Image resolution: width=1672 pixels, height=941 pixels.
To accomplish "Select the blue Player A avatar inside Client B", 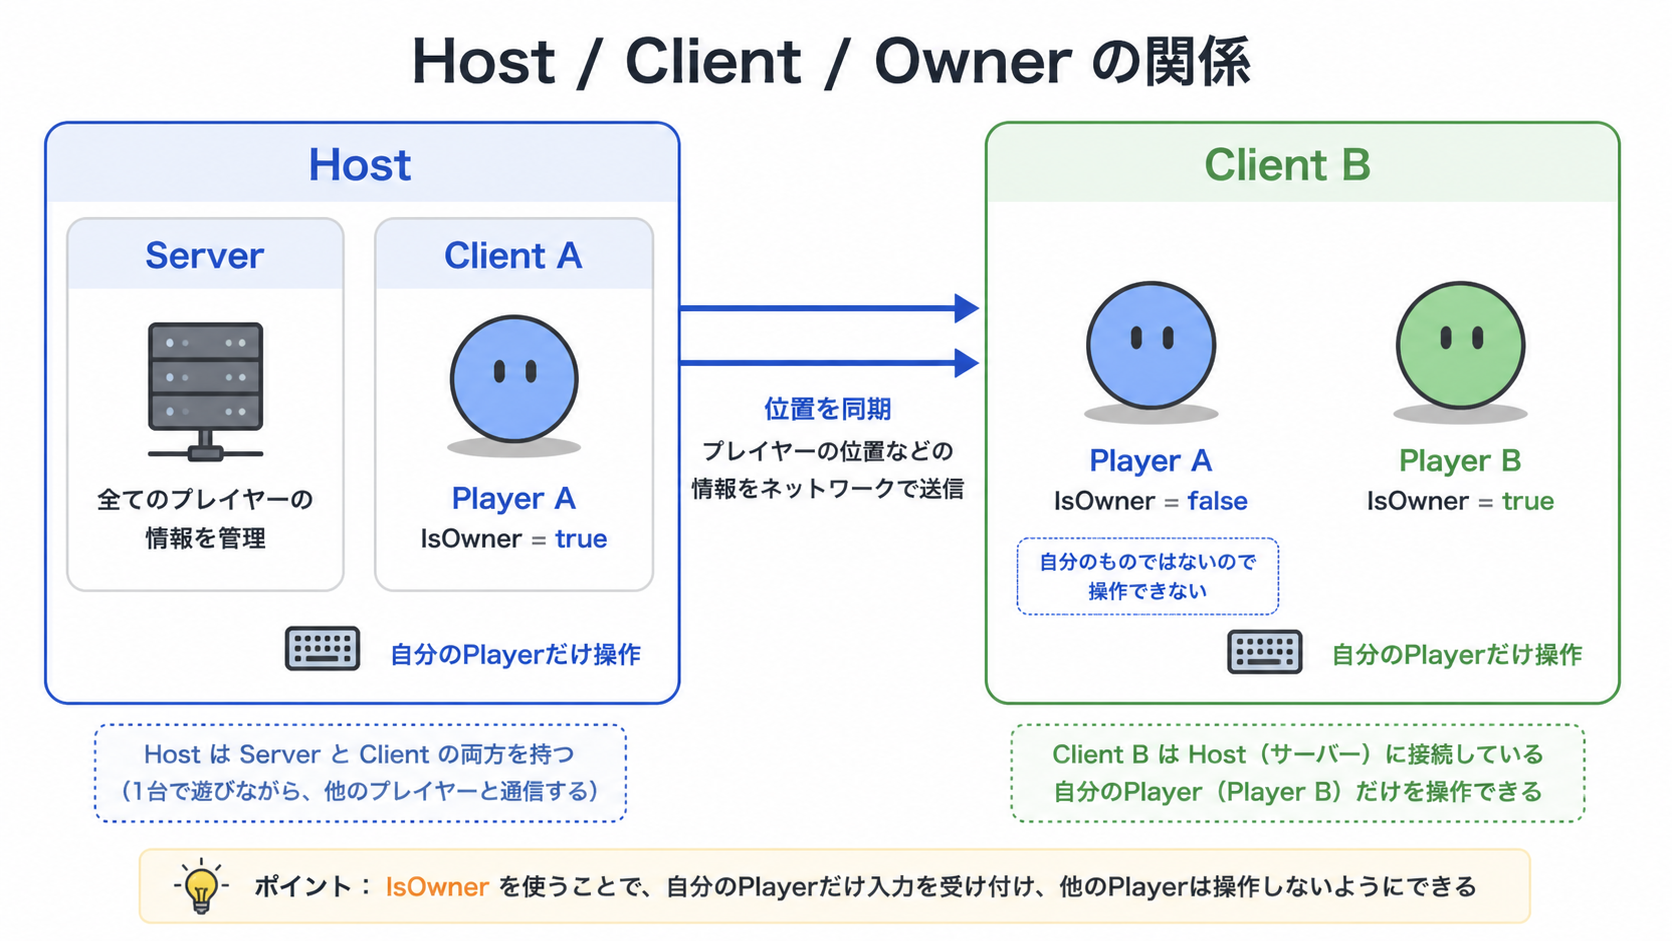I will pos(1151,345).
